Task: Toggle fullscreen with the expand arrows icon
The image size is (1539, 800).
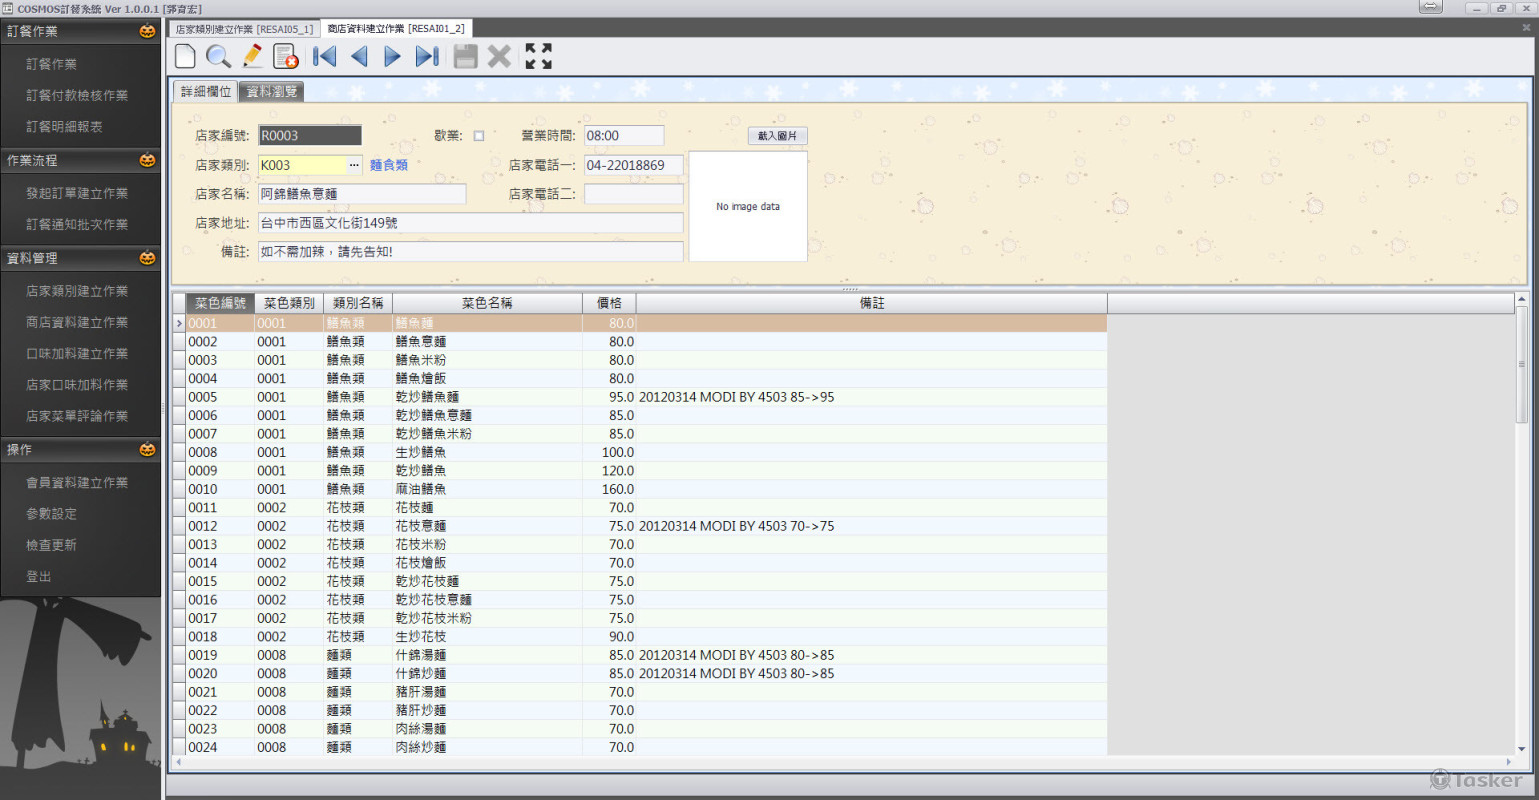Action: coord(538,56)
